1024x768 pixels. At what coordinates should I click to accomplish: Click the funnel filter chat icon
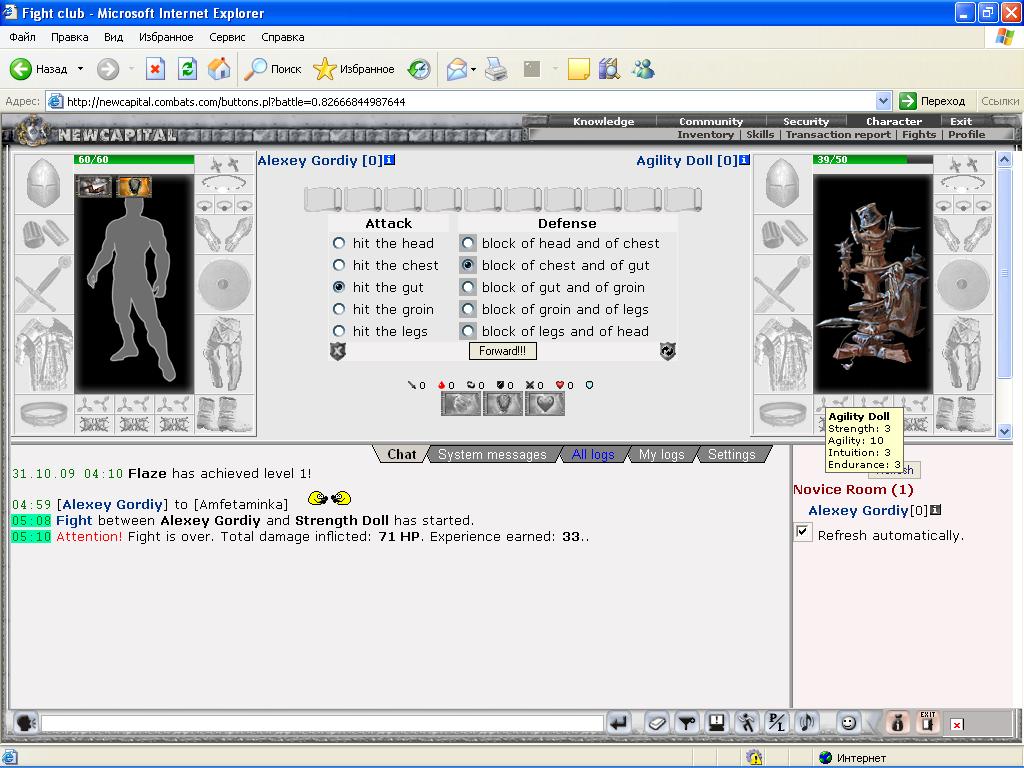tap(686, 723)
